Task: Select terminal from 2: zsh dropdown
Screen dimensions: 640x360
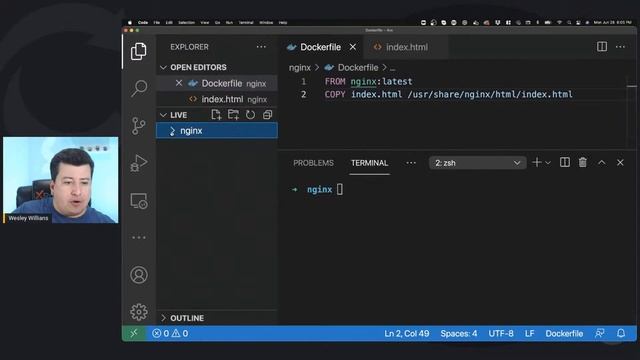Action: tap(477, 163)
